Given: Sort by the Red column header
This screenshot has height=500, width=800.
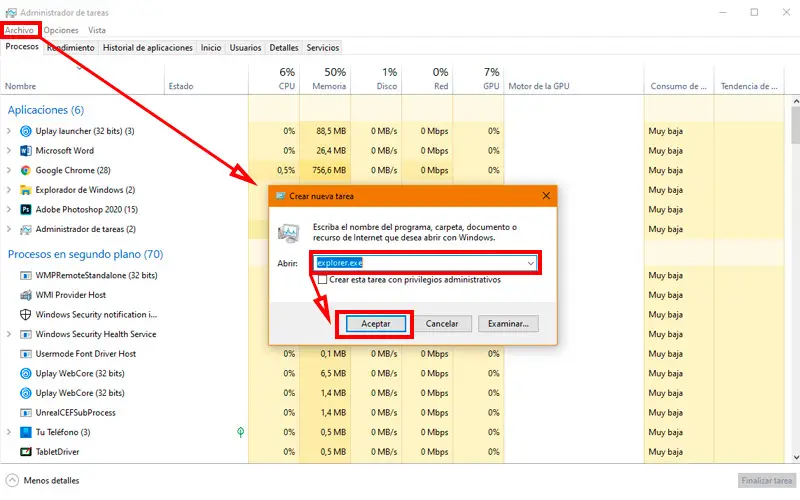Looking at the screenshot, I should (428, 79).
